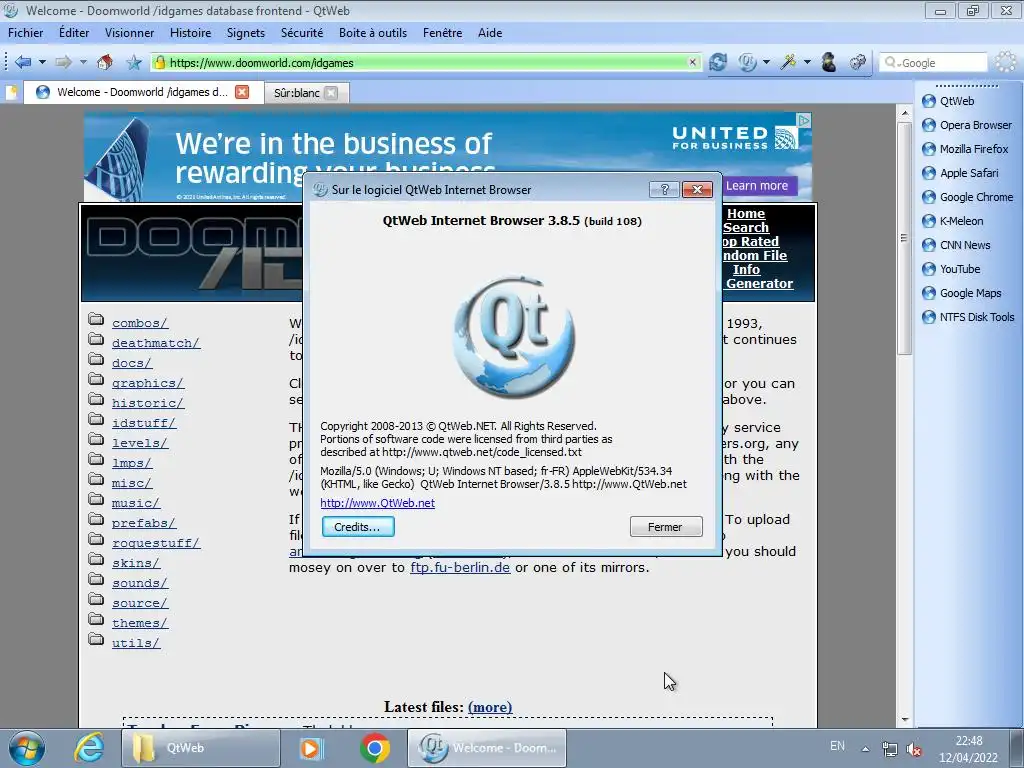This screenshot has width=1024, height=768.
Task: Open the Signets menu
Action: (246, 33)
